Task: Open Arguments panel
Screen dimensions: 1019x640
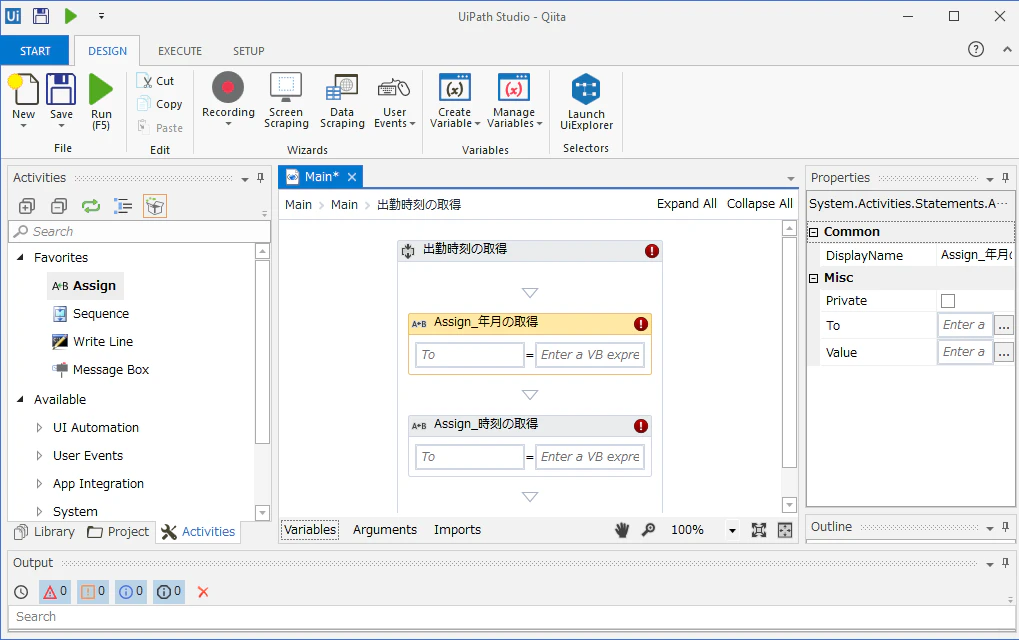Action: (x=385, y=530)
